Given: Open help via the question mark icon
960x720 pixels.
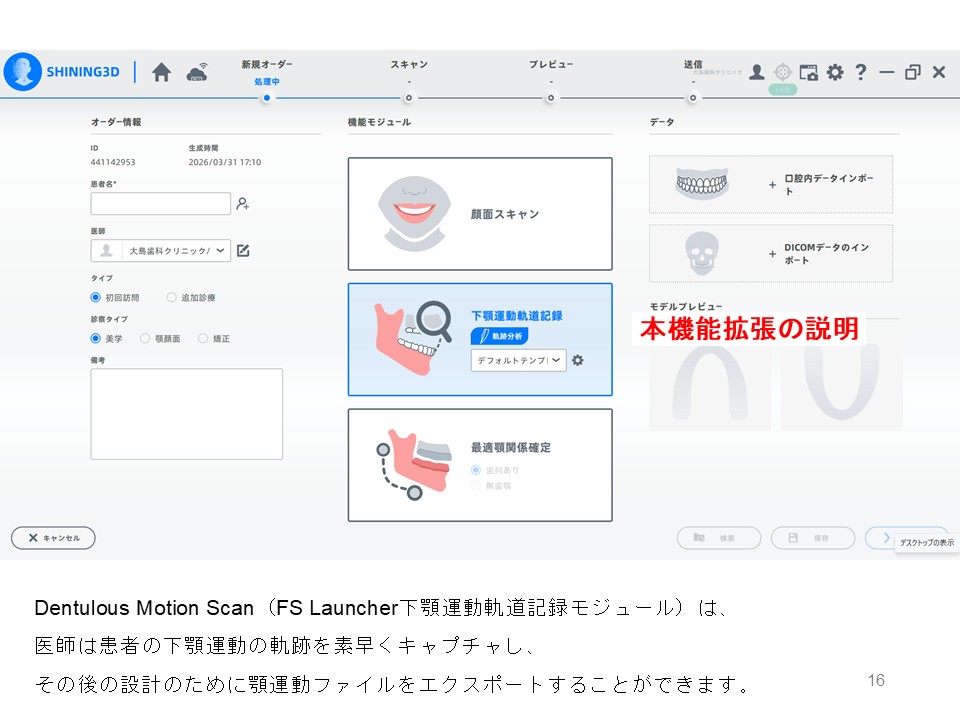Looking at the screenshot, I should click(x=860, y=72).
